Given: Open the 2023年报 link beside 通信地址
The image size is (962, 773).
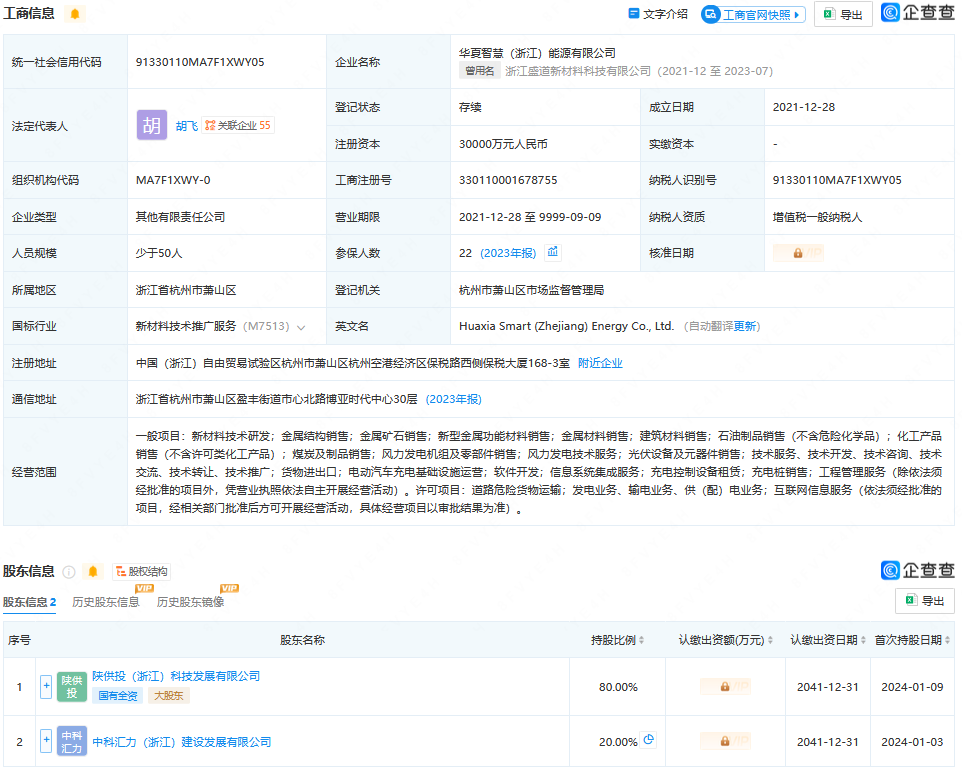Looking at the screenshot, I should pos(453,399).
